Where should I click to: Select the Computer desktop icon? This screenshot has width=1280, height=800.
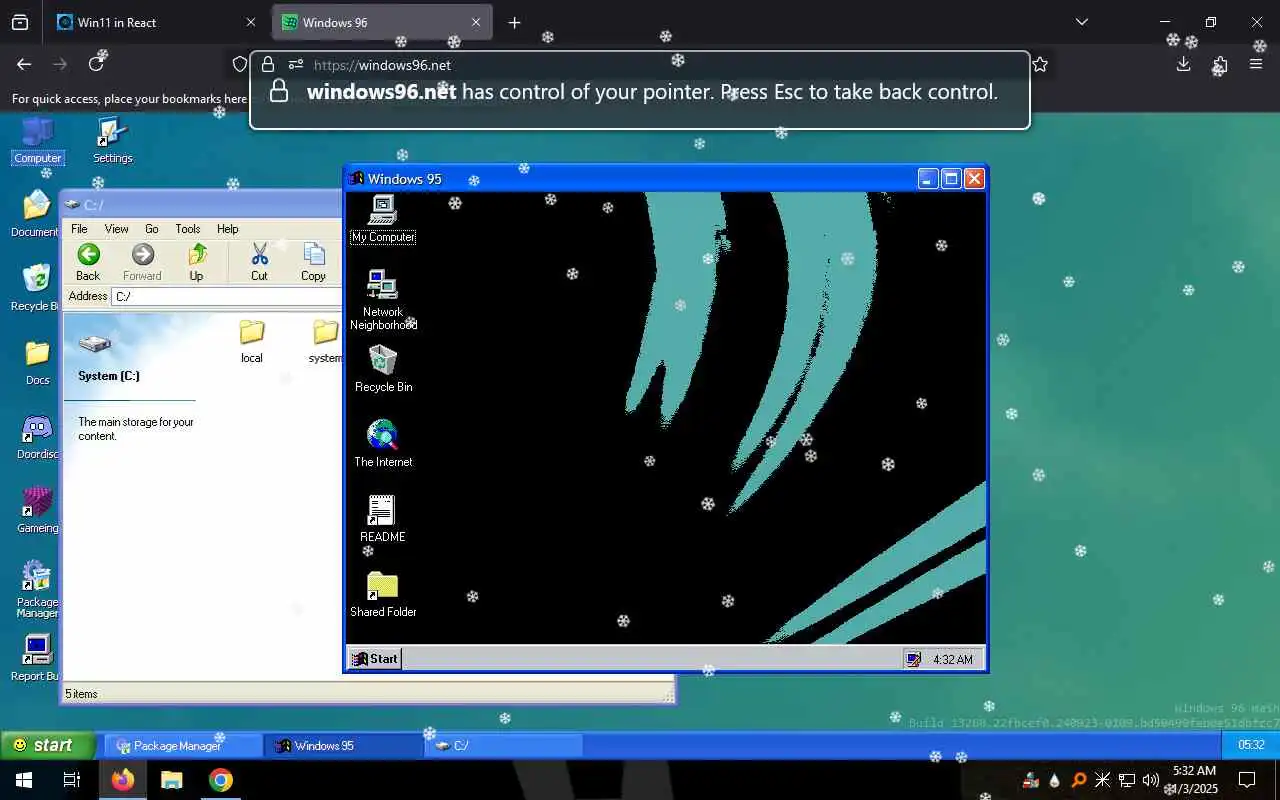(x=38, y=140)
